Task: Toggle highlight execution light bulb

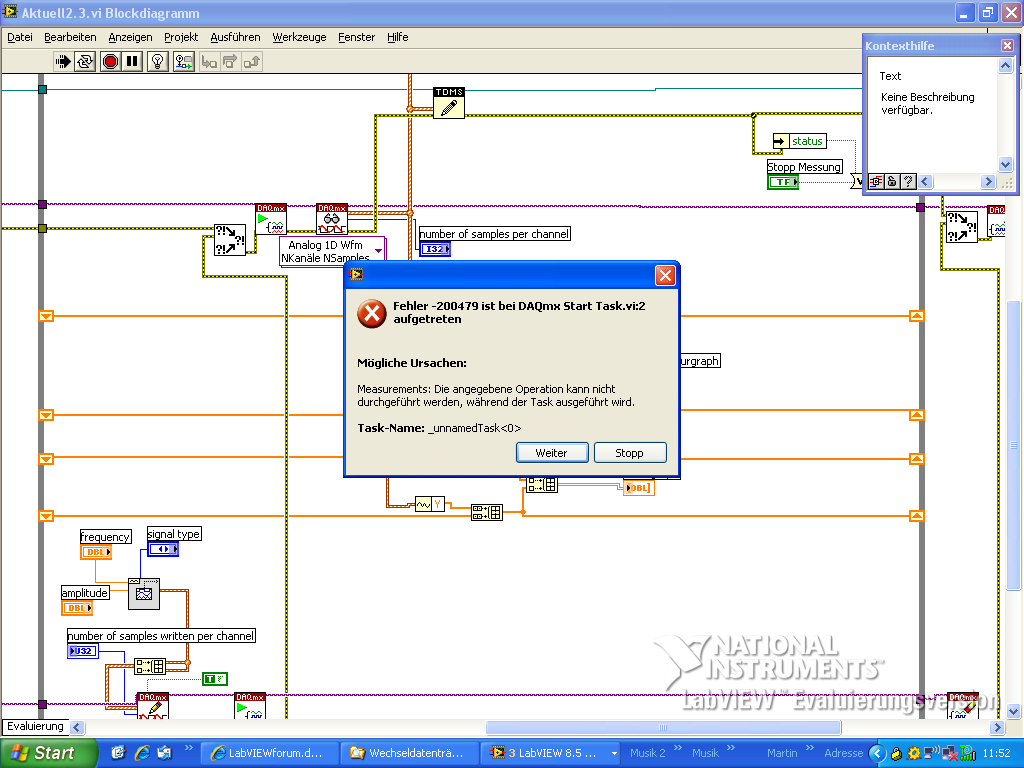Action: 157,61
